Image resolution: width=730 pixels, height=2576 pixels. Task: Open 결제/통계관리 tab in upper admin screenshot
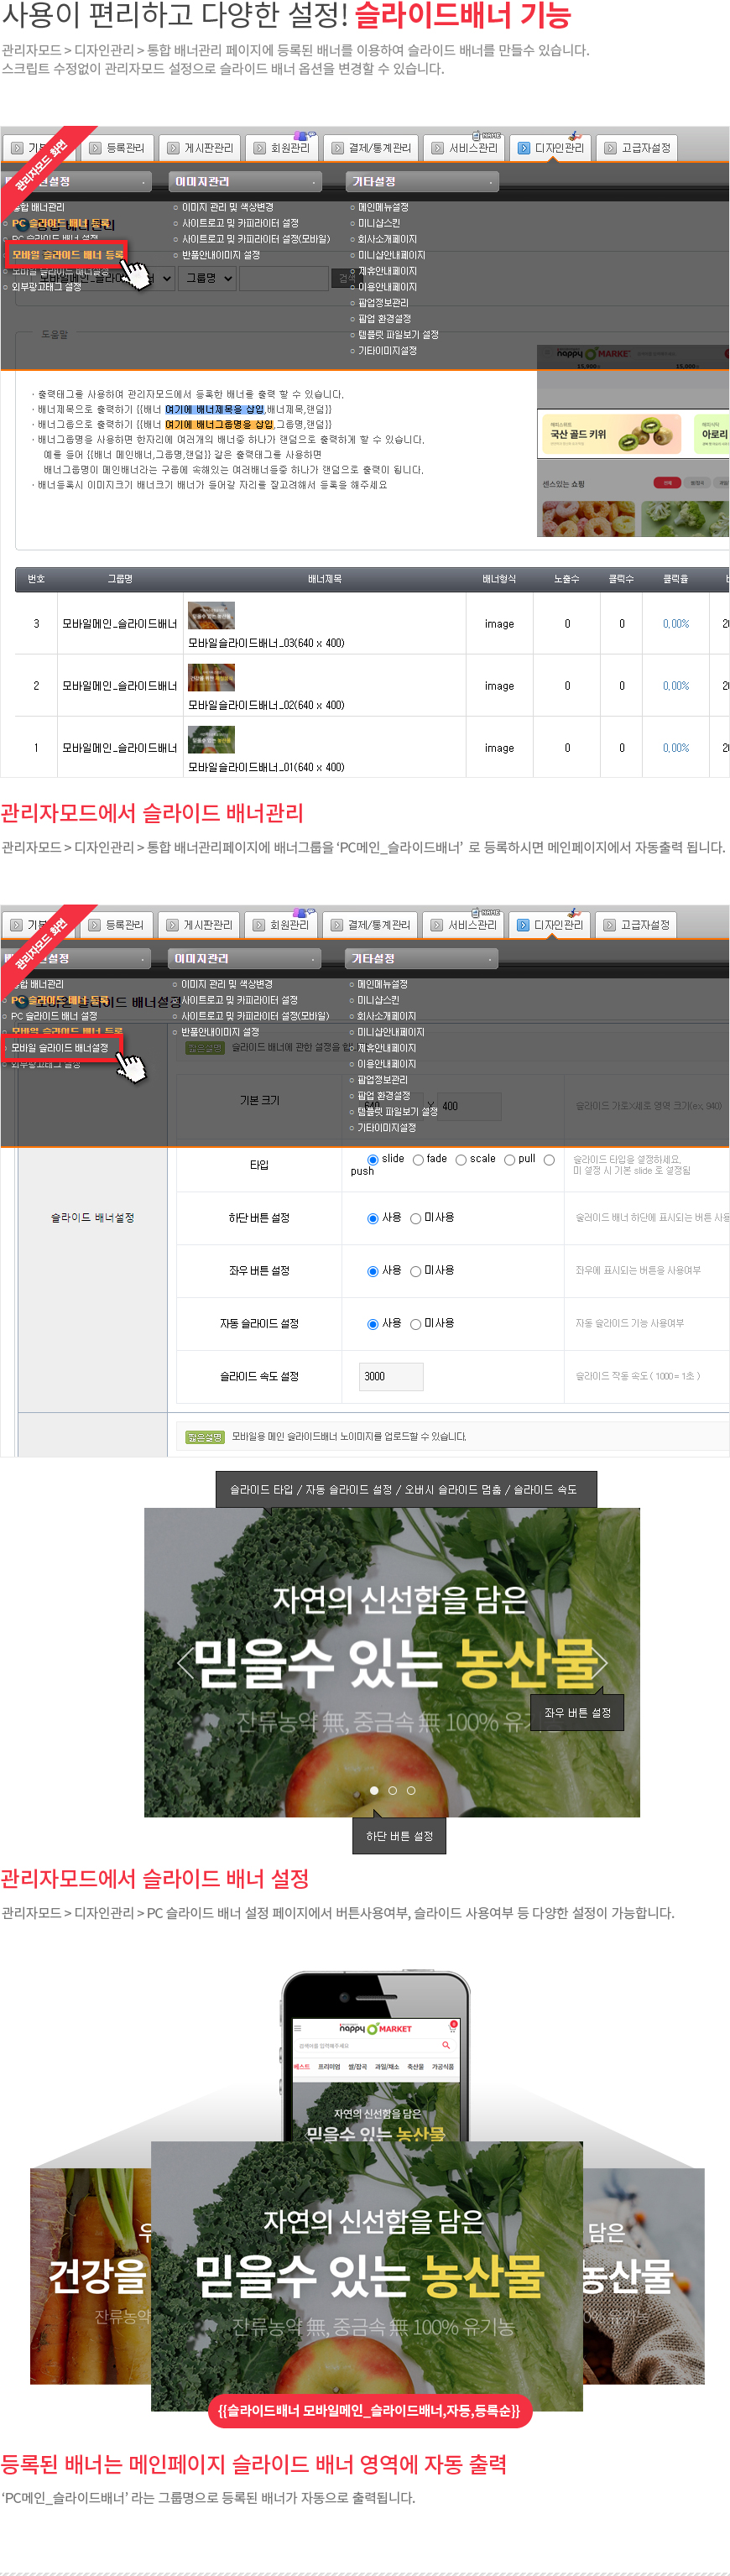point(371,148)
